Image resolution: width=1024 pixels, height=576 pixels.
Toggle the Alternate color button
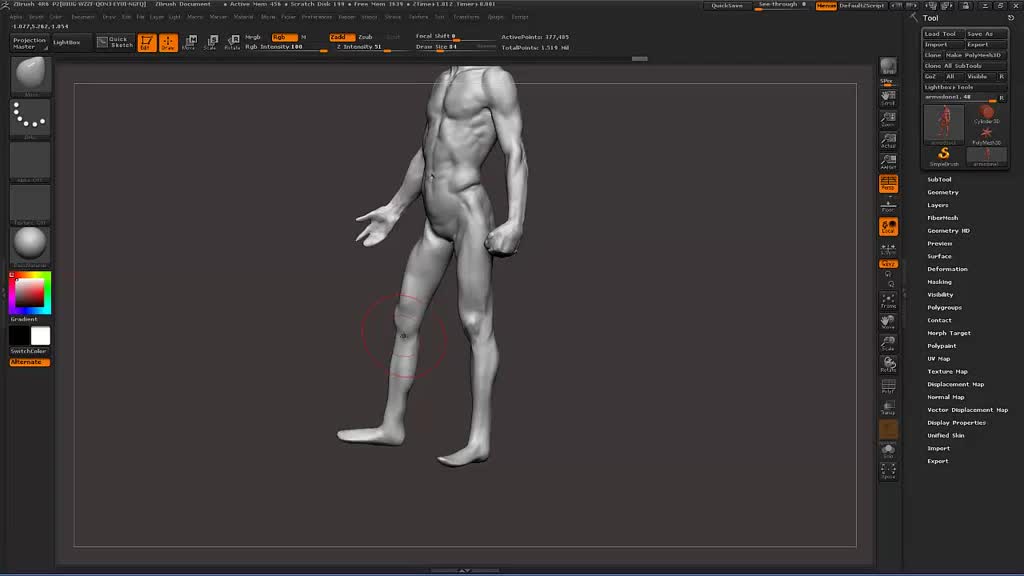pos(29,362)
